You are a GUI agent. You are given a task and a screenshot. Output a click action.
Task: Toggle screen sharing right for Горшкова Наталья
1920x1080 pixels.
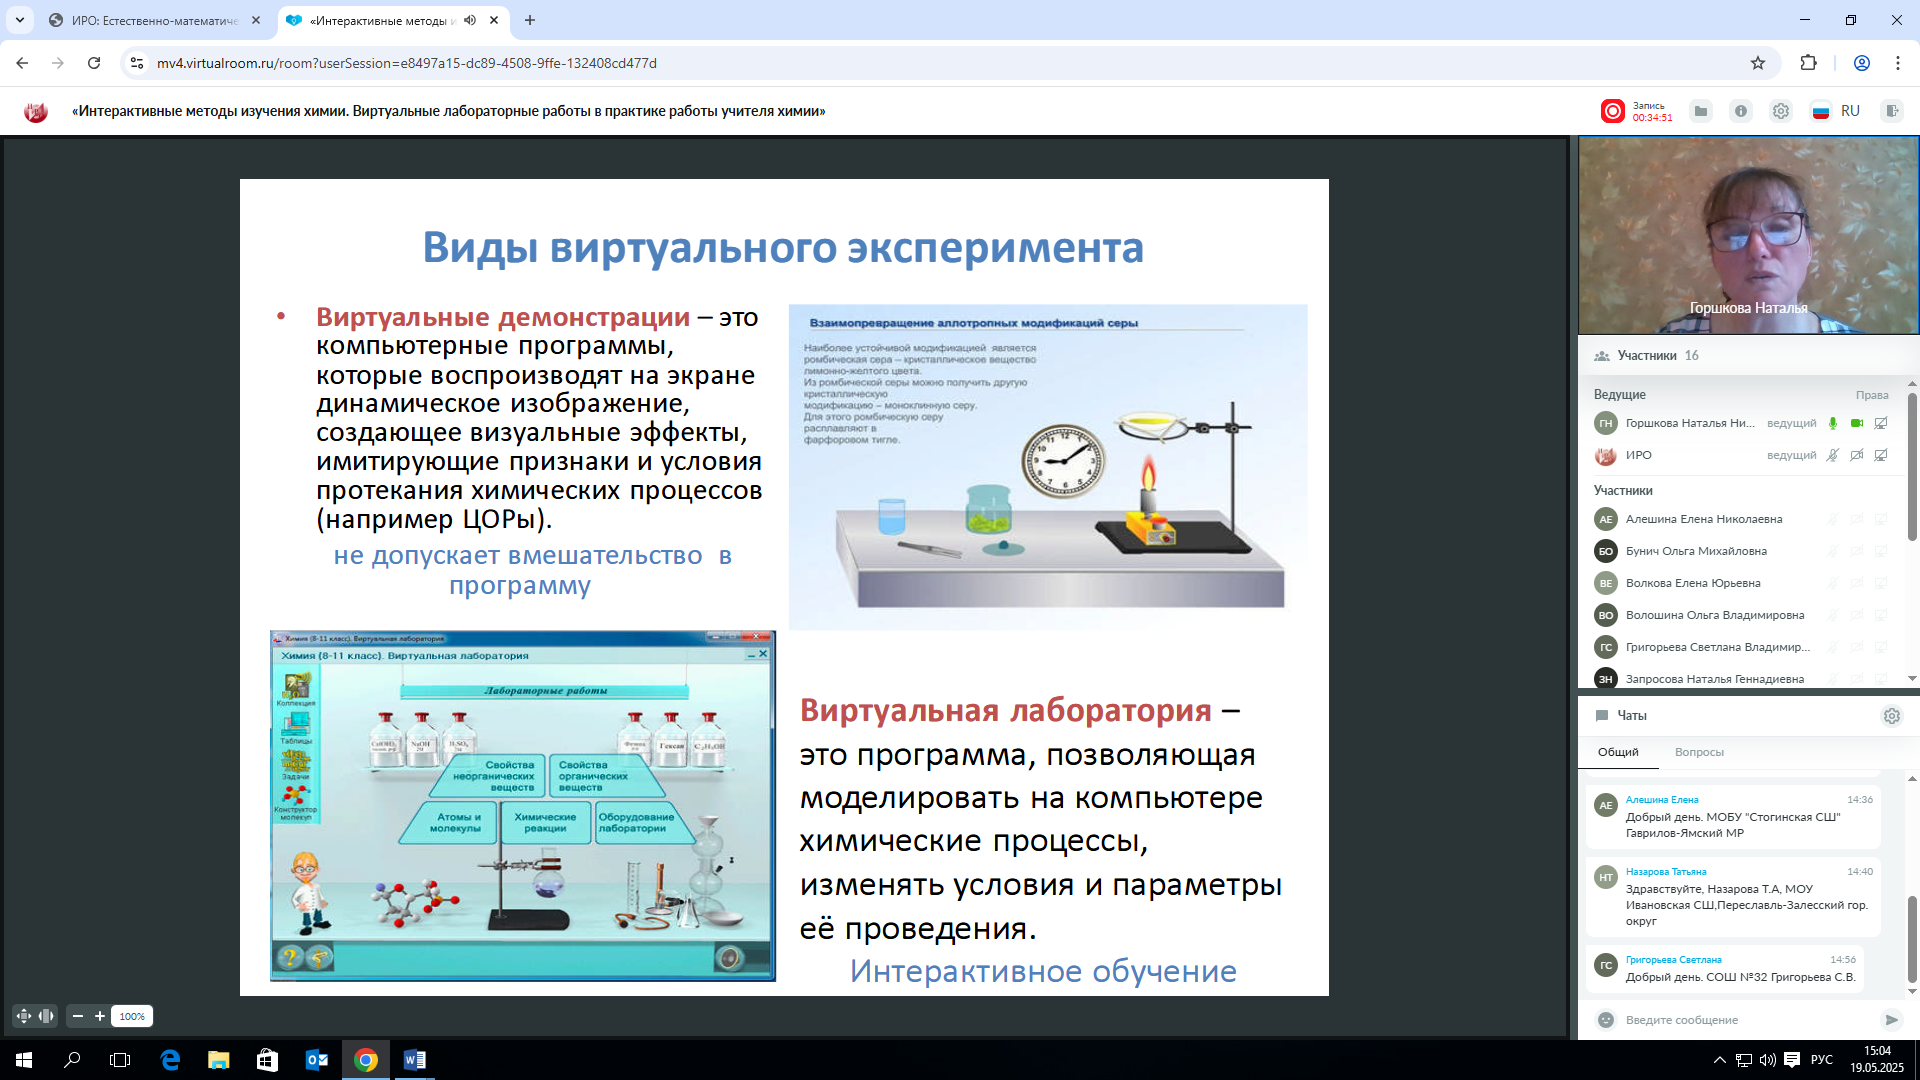click(1881, 423)
